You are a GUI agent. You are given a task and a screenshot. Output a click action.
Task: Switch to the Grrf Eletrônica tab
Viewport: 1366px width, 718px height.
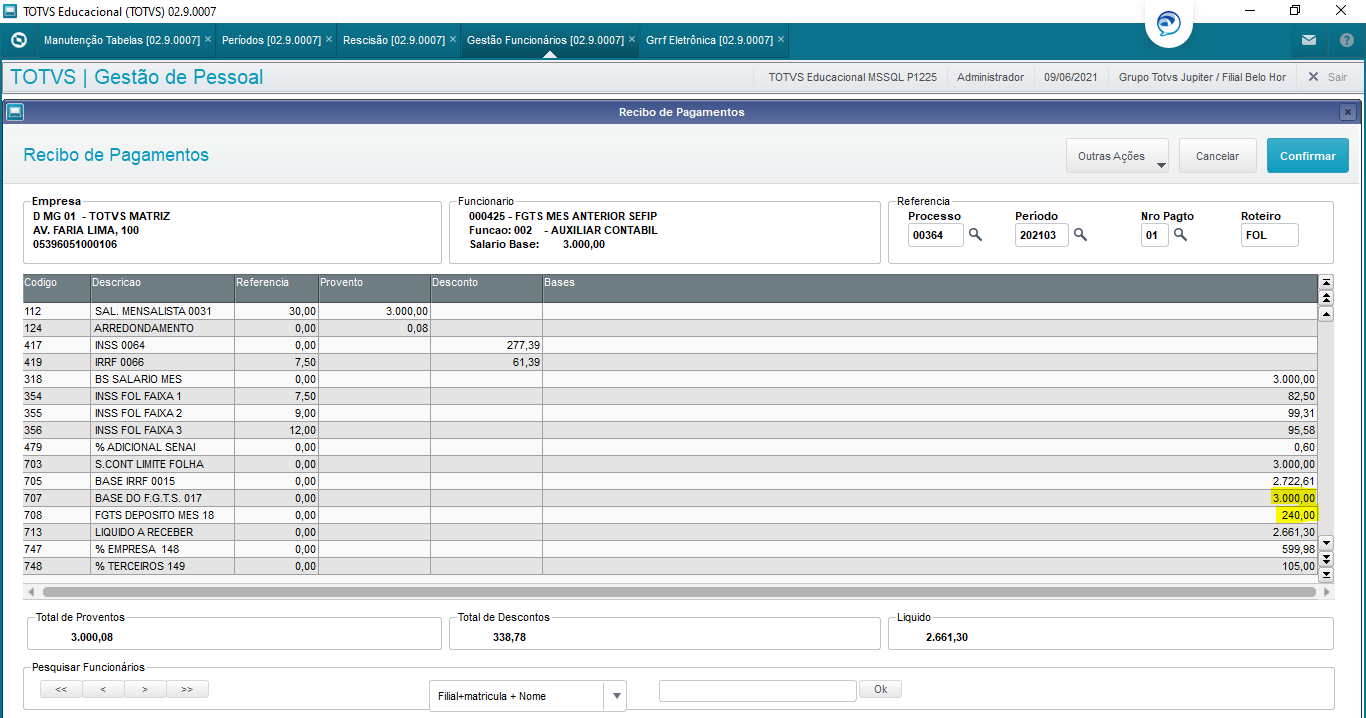tap(709, 40)
